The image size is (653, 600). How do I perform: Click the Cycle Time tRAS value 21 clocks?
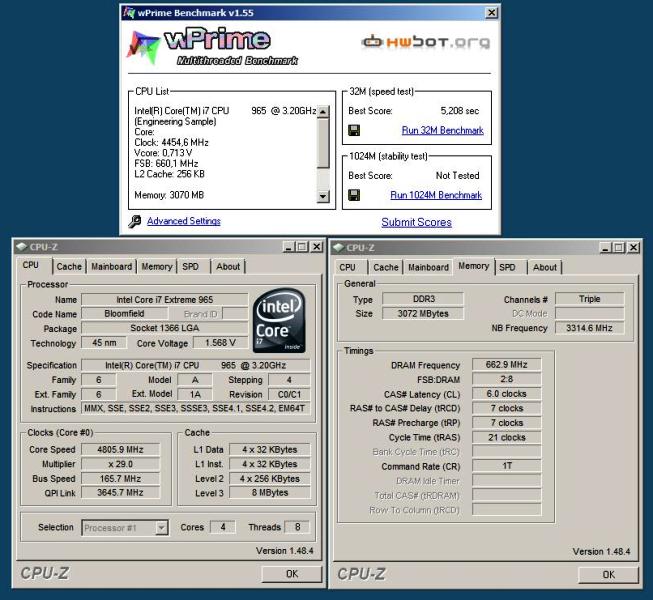tap(507, 438)
